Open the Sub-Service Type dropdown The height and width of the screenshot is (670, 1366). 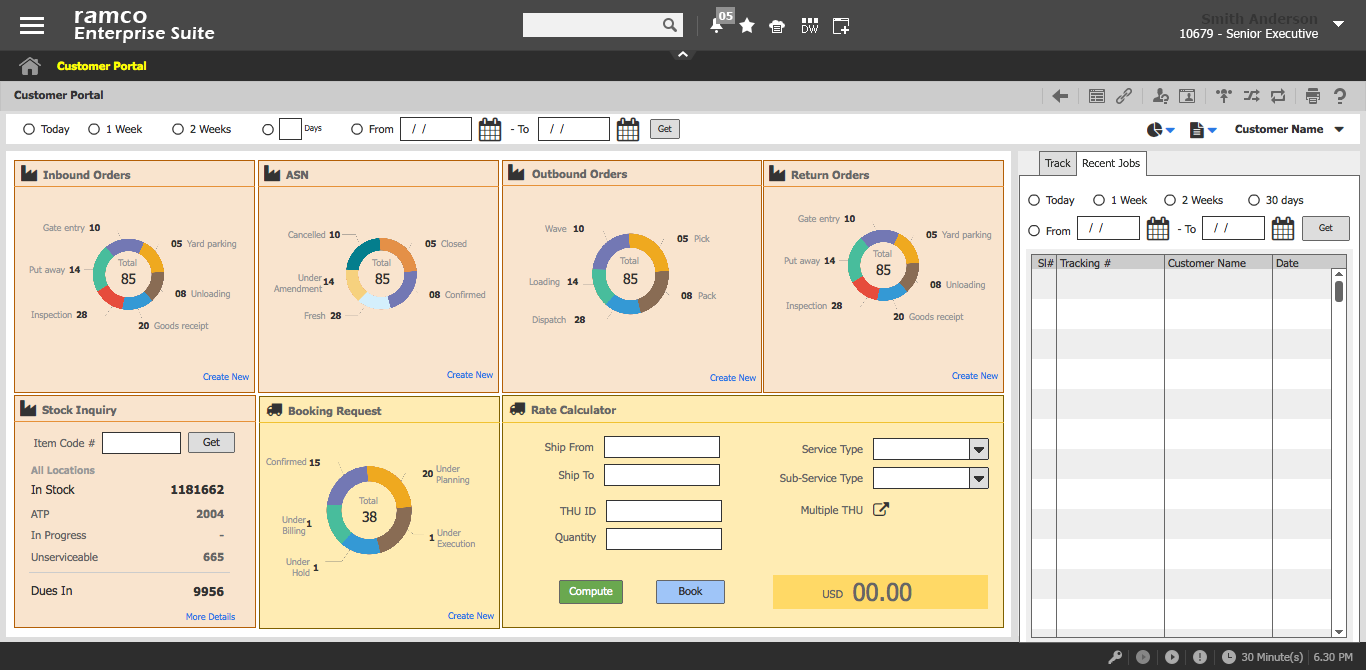tap(978, 478)
